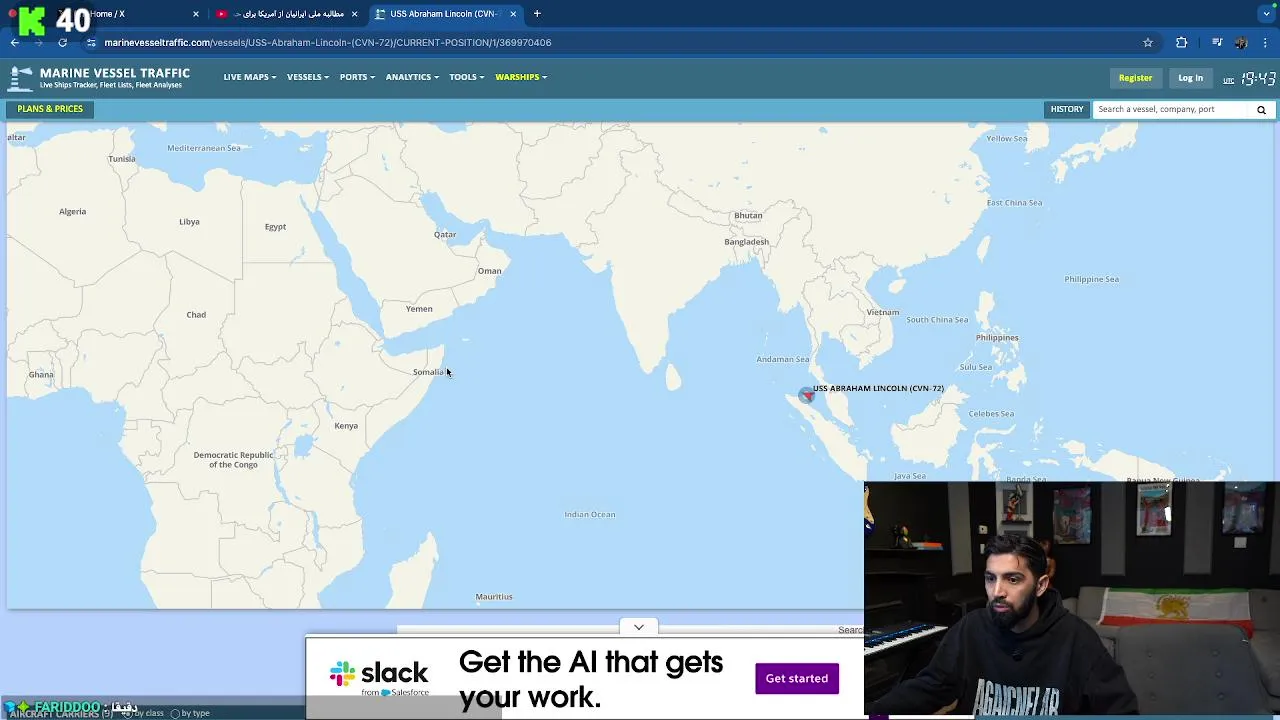Click Get started on the Slack ad
The image size is (1280, 720).
coord(797,678)
